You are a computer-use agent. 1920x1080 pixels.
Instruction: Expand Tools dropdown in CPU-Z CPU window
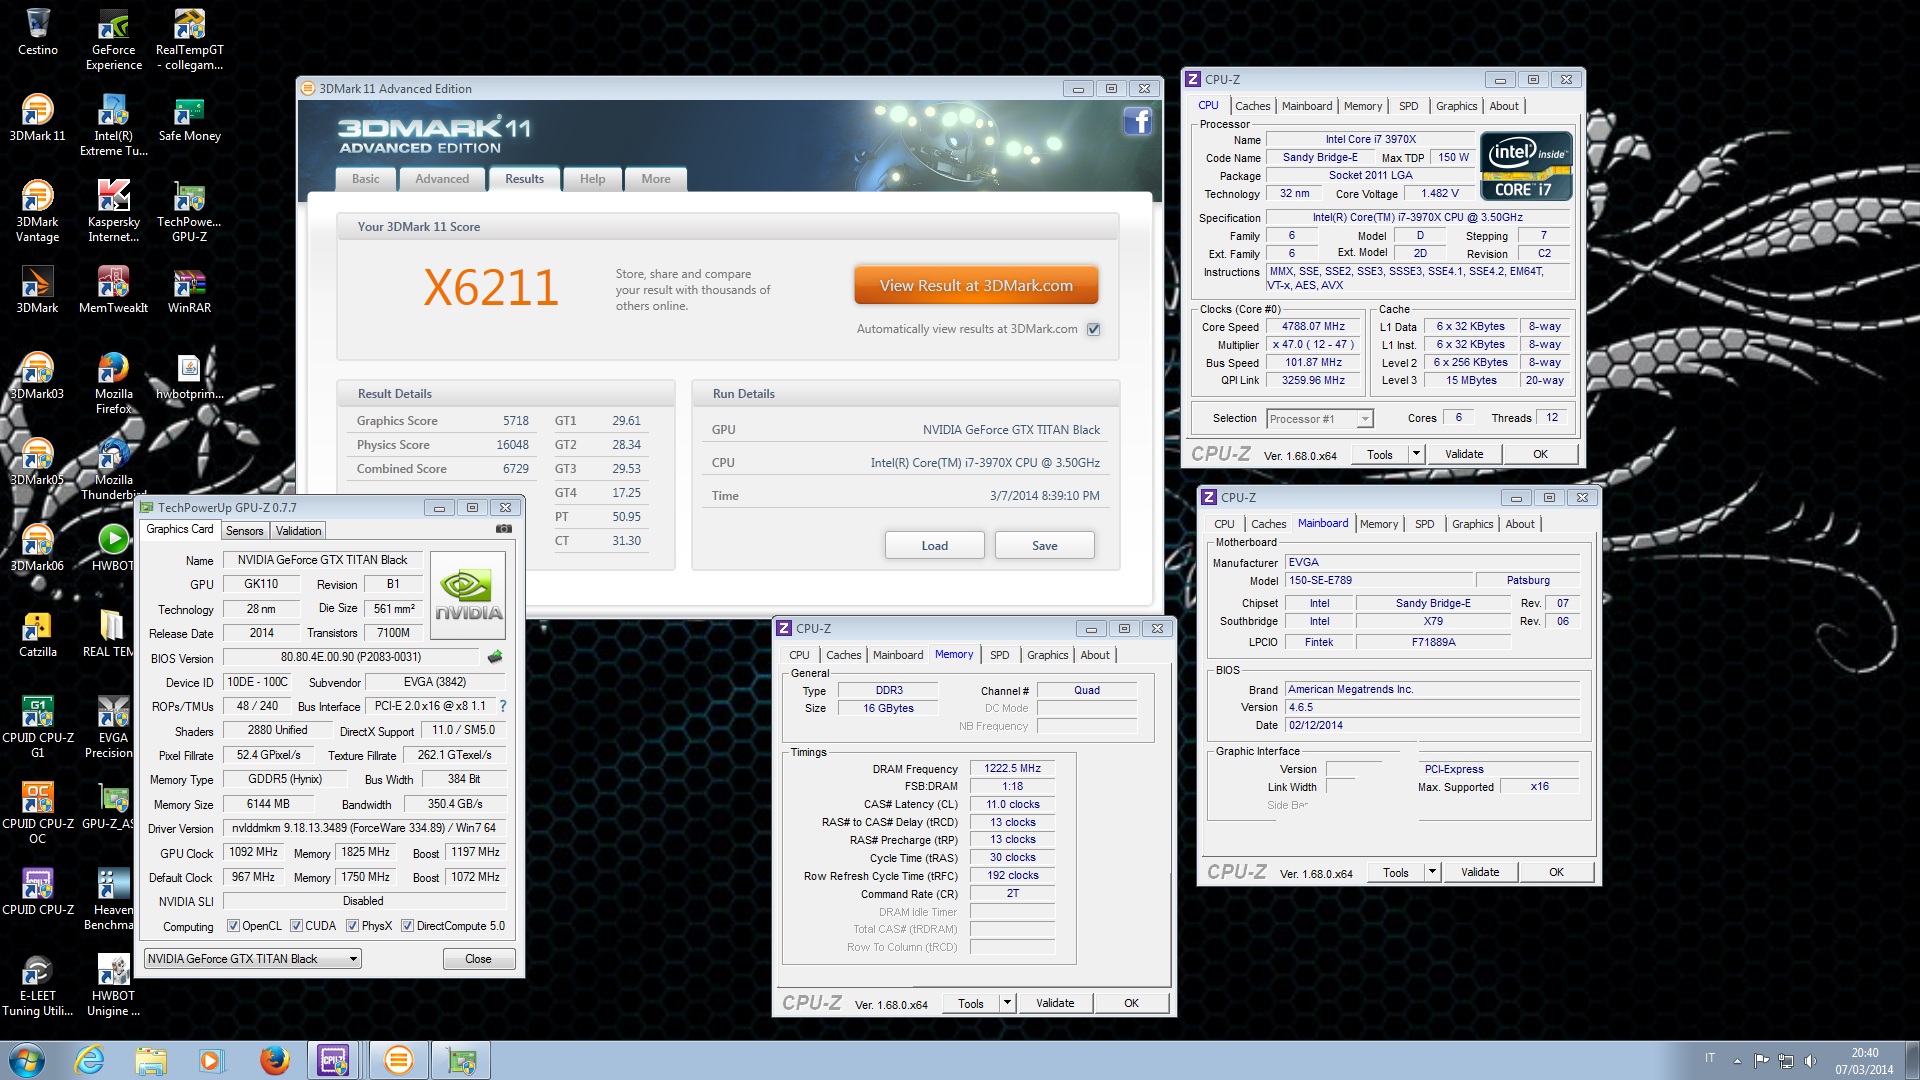pos(1415,454)
